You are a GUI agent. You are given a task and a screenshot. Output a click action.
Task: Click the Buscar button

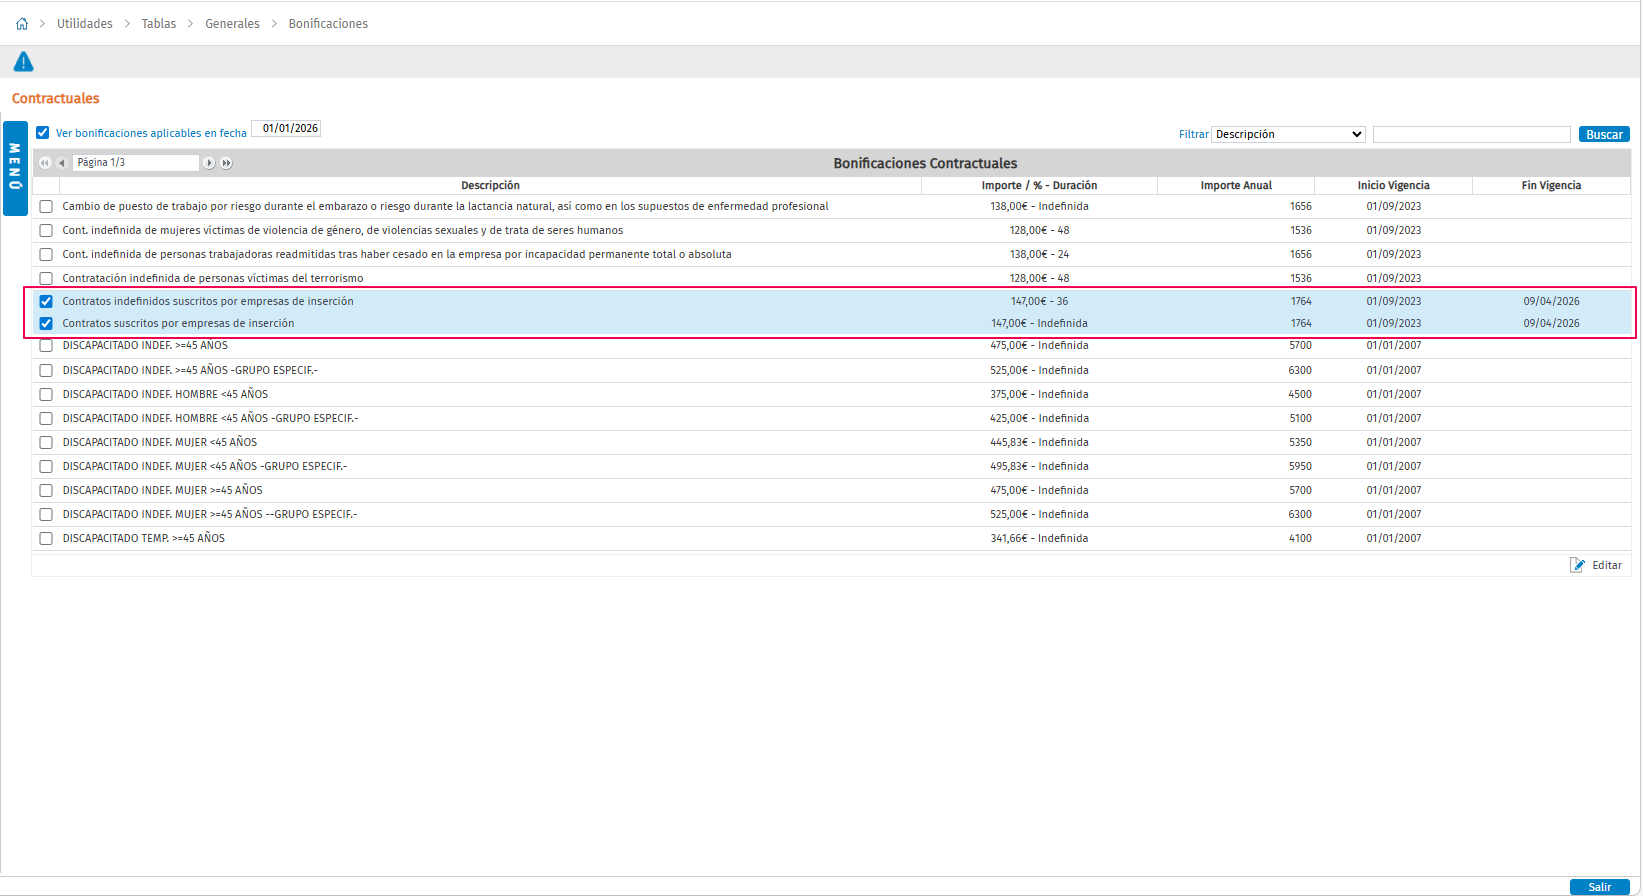tap(1604, 134)
